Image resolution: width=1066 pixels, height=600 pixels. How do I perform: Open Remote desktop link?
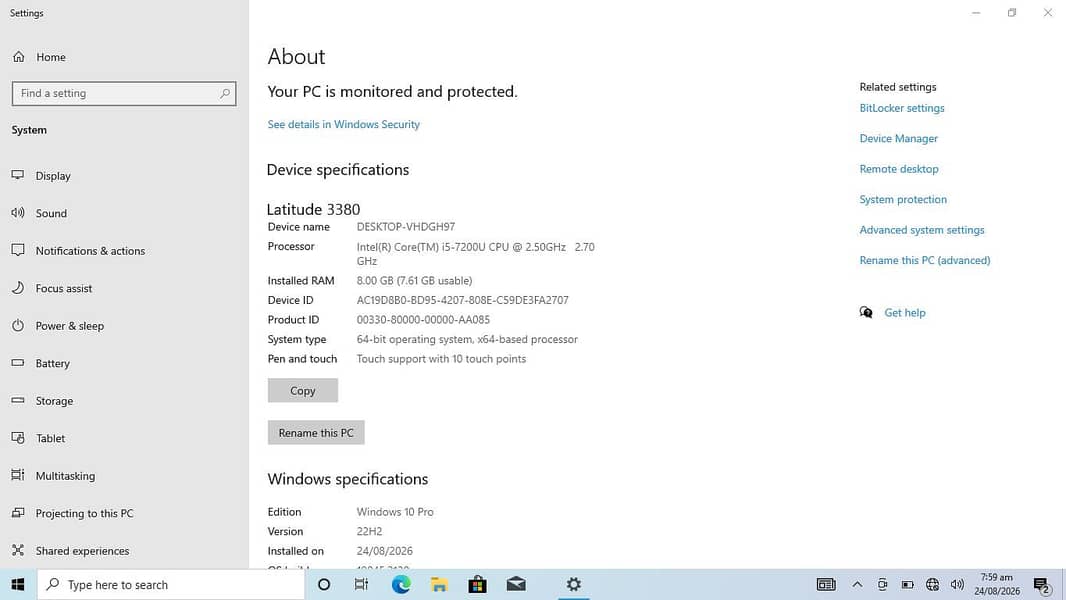(899, 169)
